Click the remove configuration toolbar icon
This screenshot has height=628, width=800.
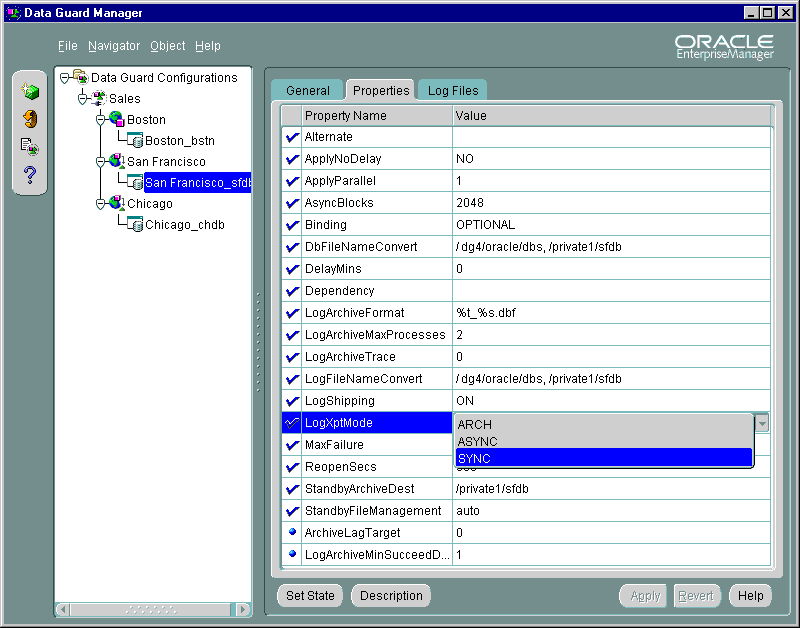point(30,118)
